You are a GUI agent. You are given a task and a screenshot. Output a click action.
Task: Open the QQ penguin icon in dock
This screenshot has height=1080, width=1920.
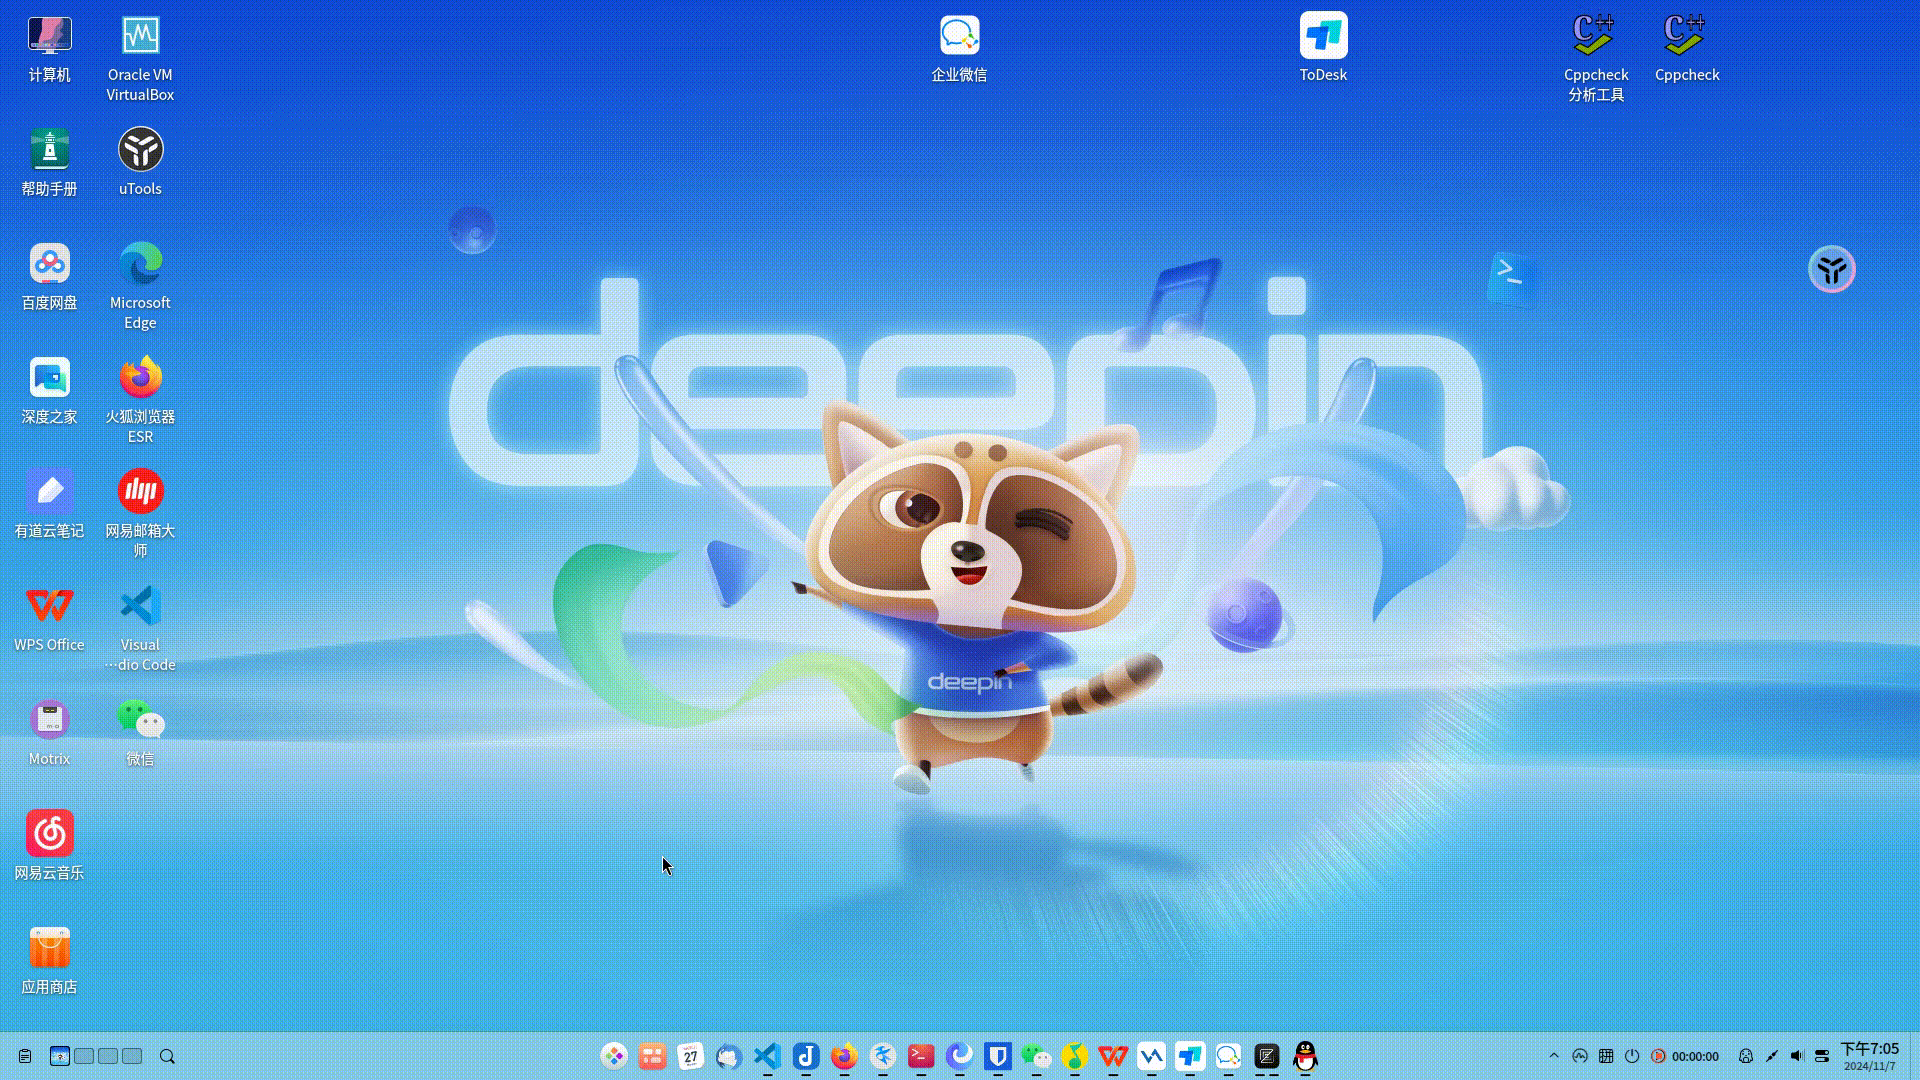(x=1305, y=1056)
